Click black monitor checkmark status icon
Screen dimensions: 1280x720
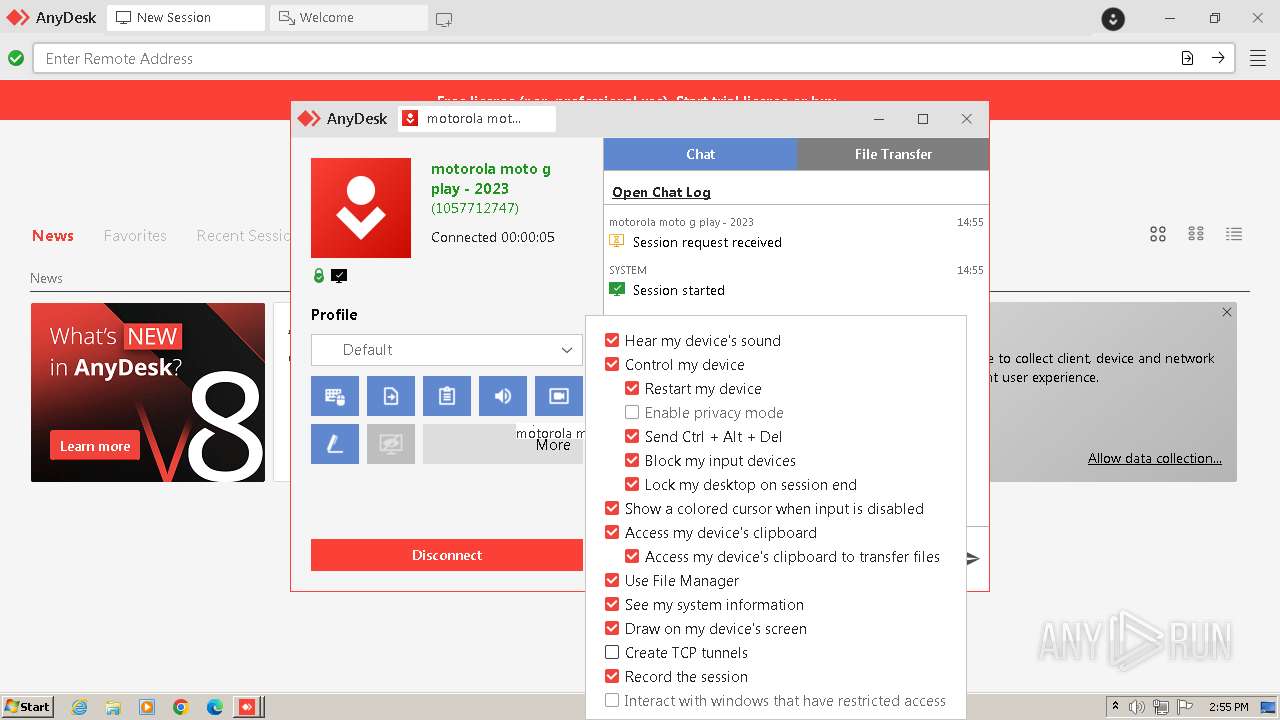[x=339, y=275]
